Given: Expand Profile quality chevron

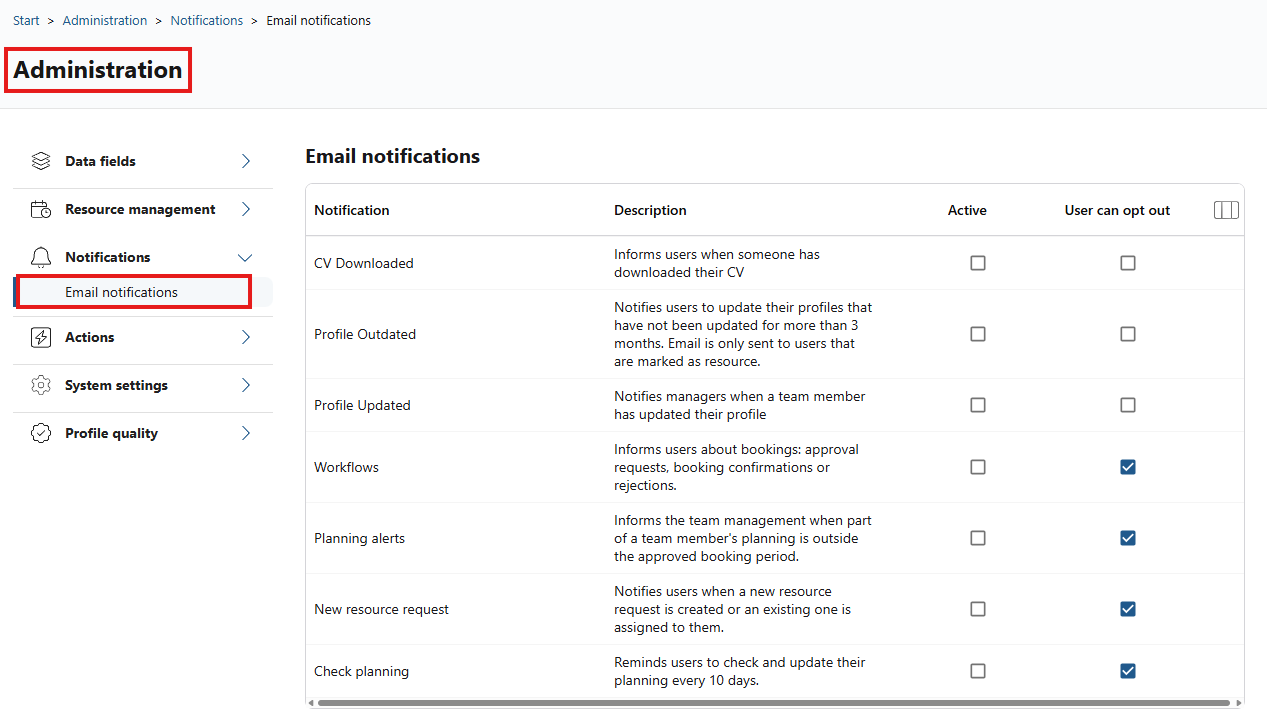Looking at the screenshot, I should (x=246, y=433).
